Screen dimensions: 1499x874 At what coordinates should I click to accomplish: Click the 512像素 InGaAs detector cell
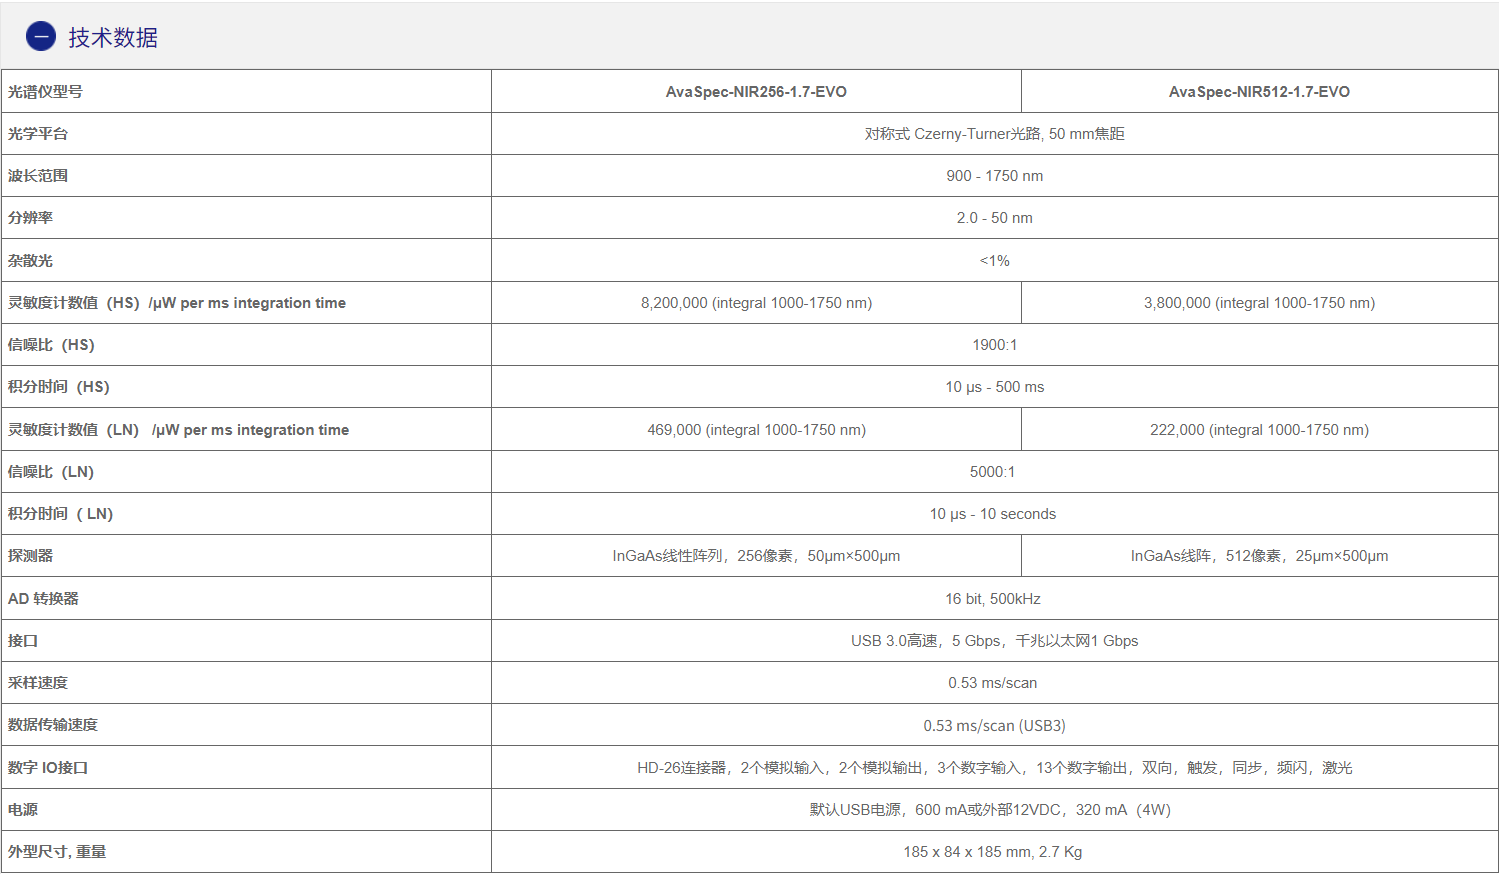1259,556
